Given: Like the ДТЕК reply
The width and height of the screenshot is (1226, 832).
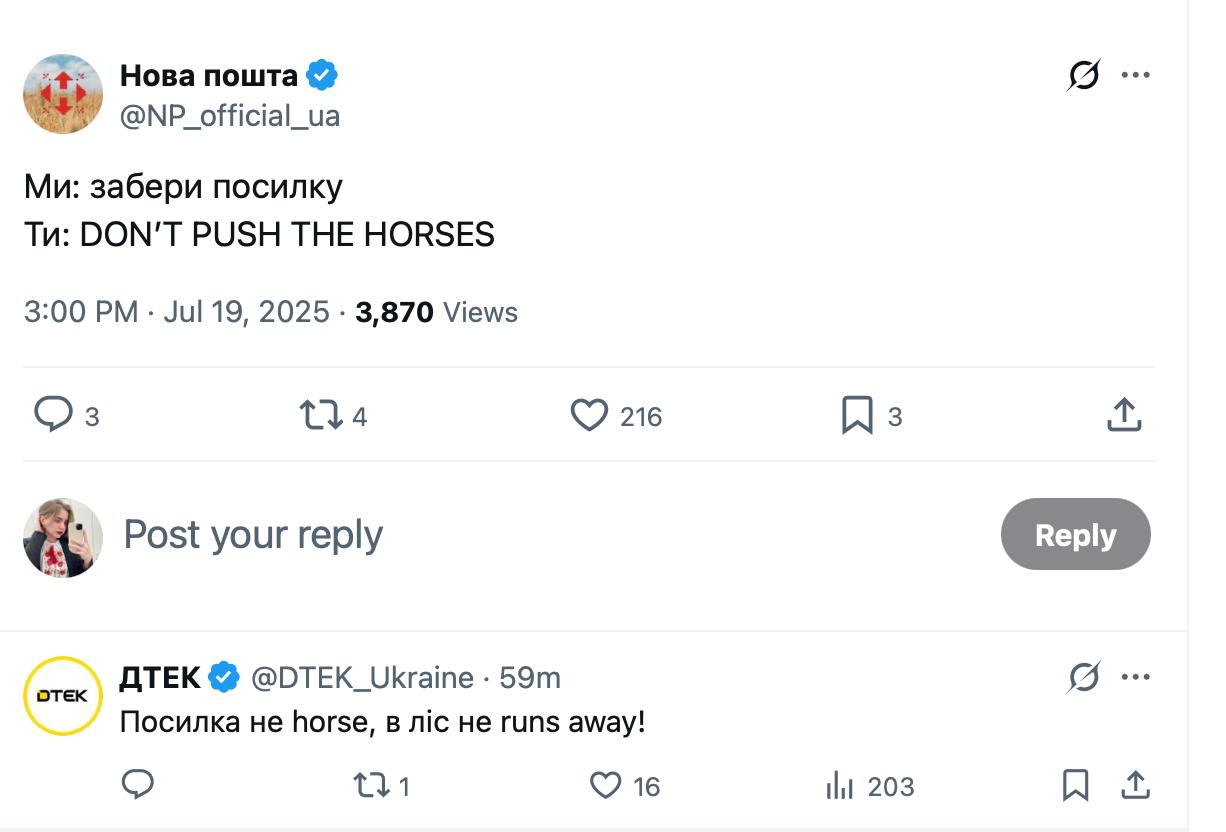Looking at the screenshot, I should (x=605, y=786).
